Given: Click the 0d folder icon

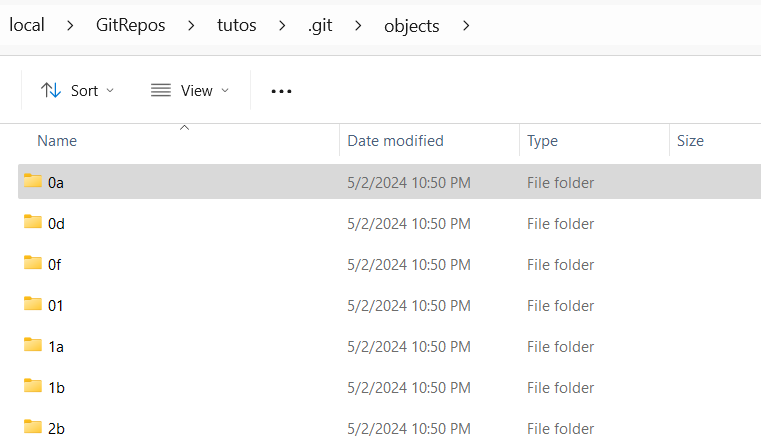Looking at the screenshot, I should click(33, 223).
